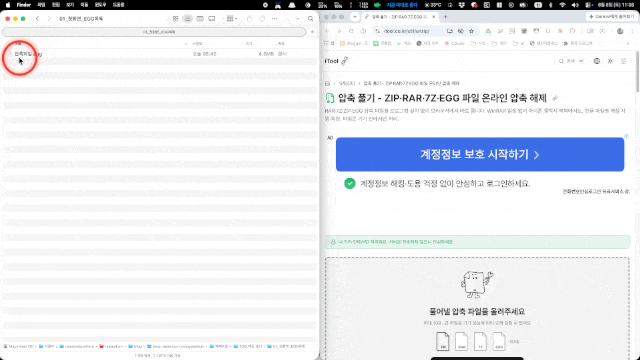Select the .egg file row in Finder

160,54
